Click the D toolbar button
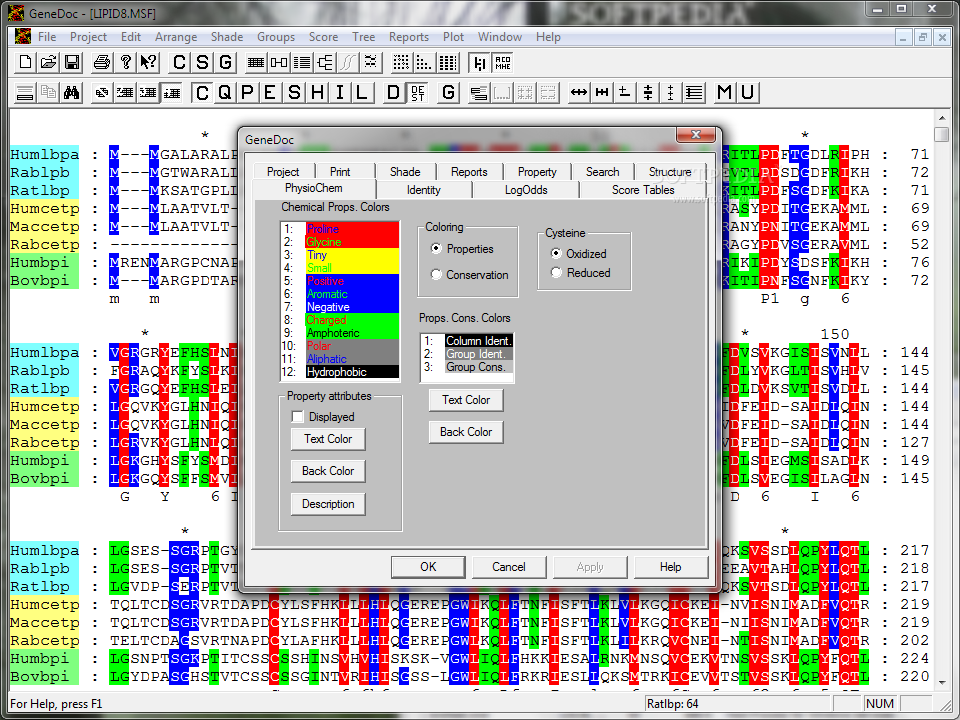The image size is (960, 720). pyautogui.click(x=394, y=93)
